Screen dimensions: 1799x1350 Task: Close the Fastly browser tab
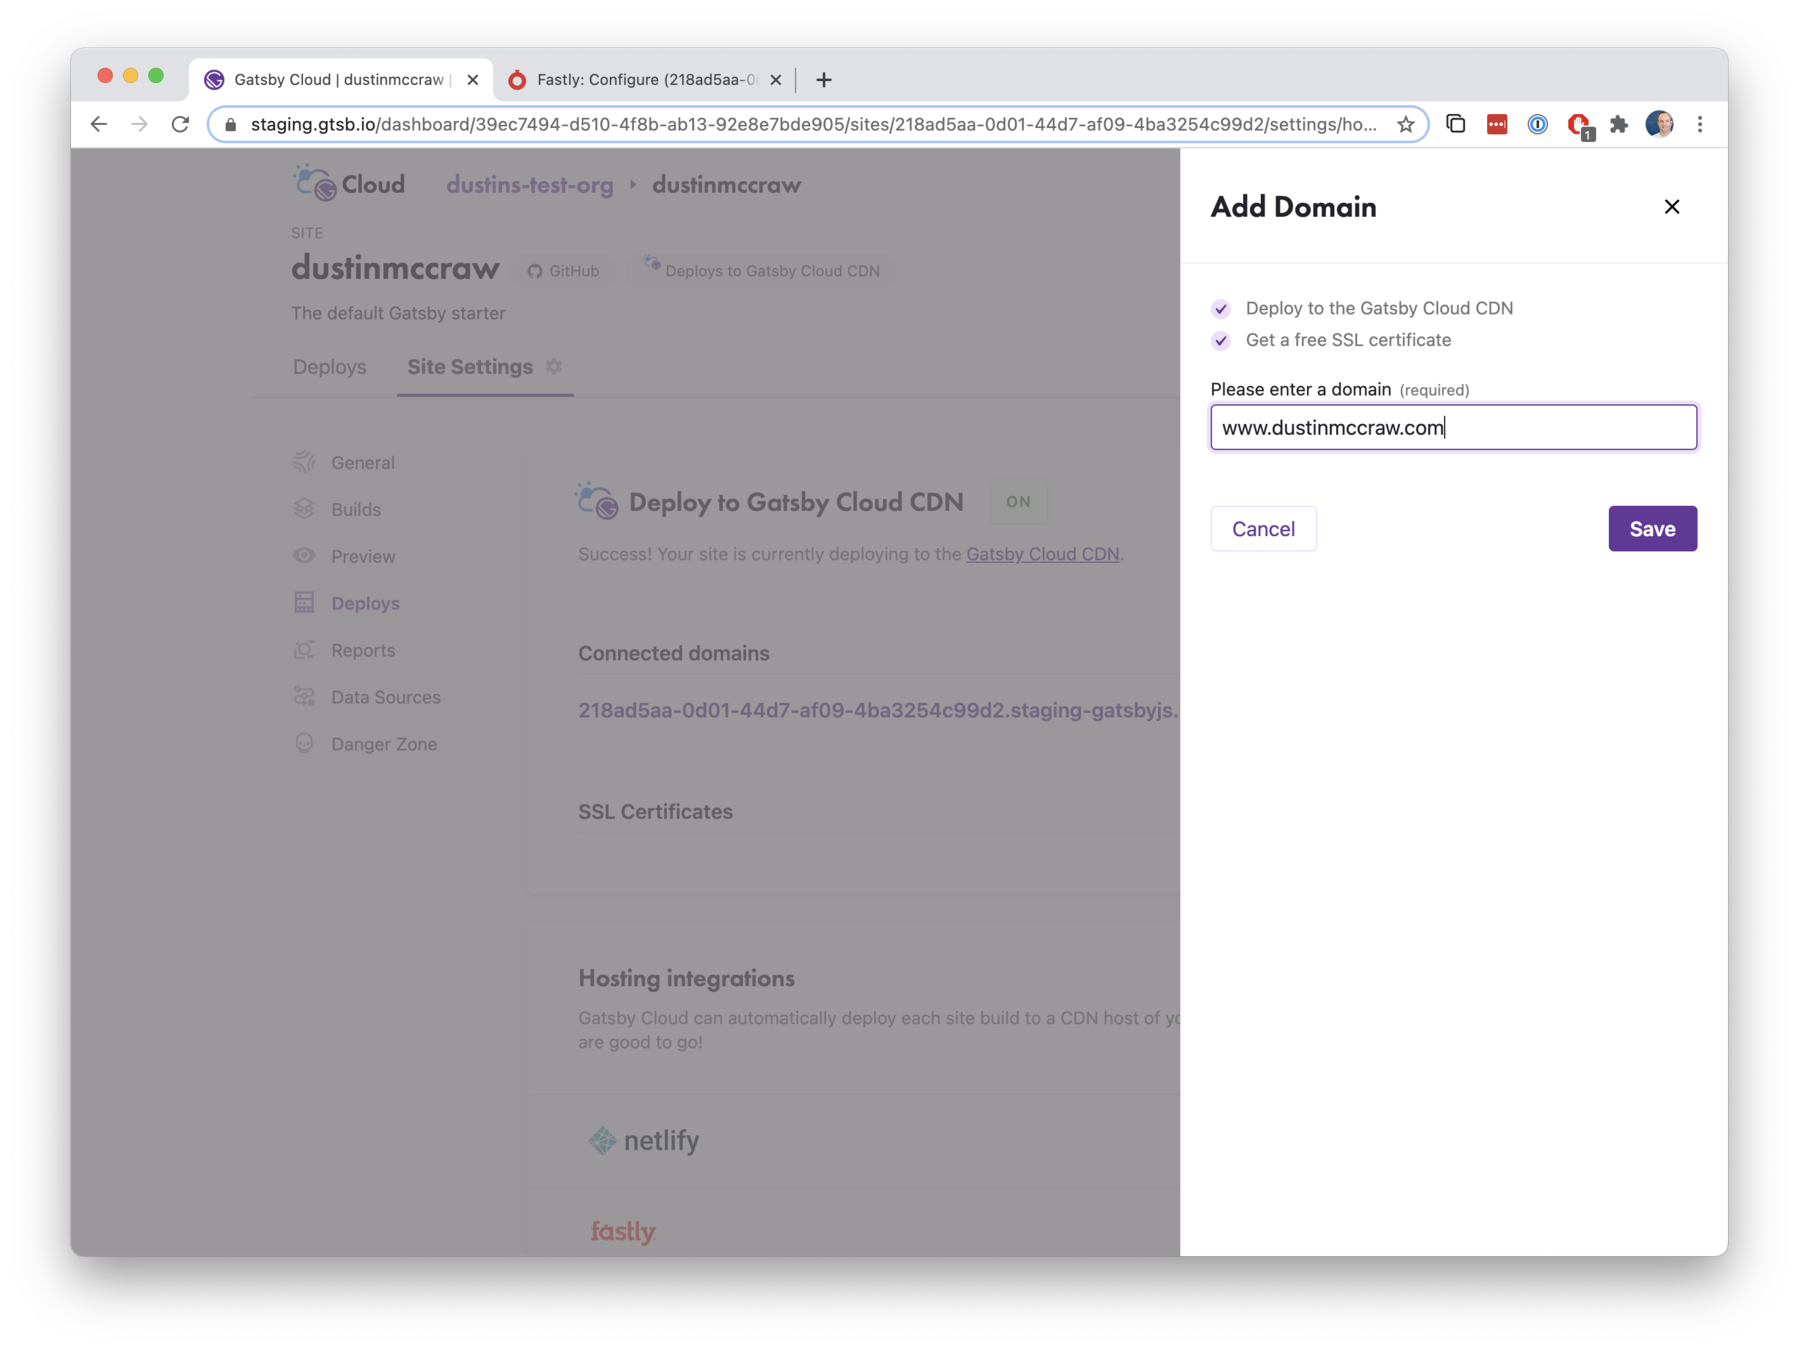(775, 80)
